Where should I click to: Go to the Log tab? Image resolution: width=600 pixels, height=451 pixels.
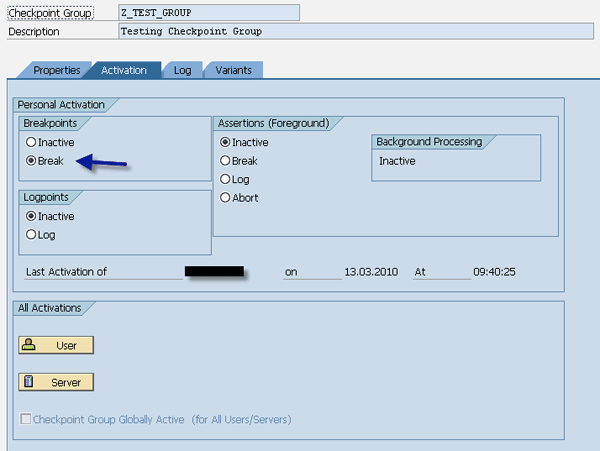[x=182, y=70]
